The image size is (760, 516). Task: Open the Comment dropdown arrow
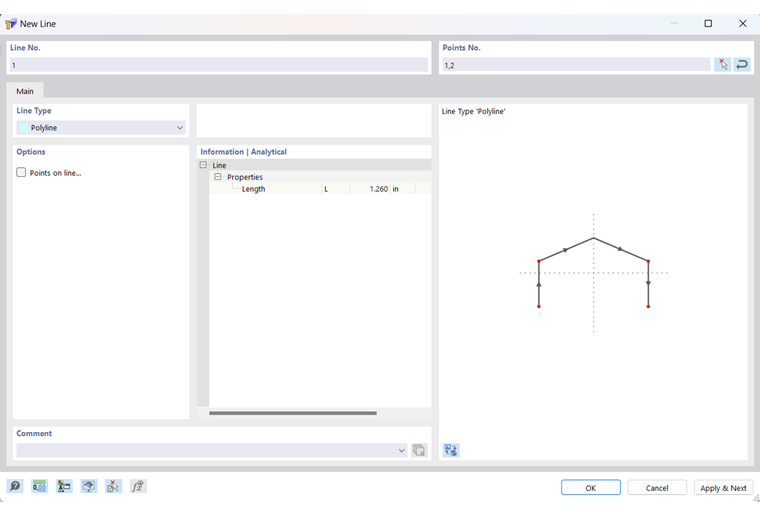401,450
